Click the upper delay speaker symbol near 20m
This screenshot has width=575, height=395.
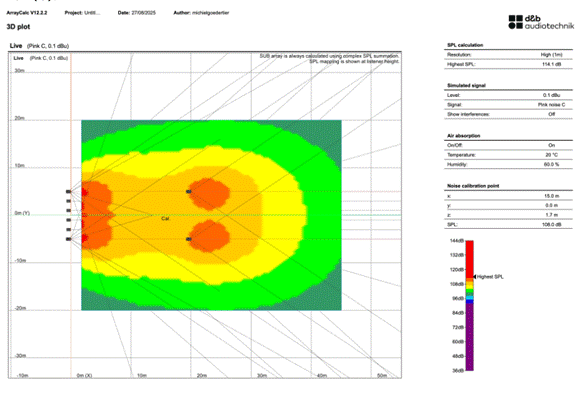188,191
